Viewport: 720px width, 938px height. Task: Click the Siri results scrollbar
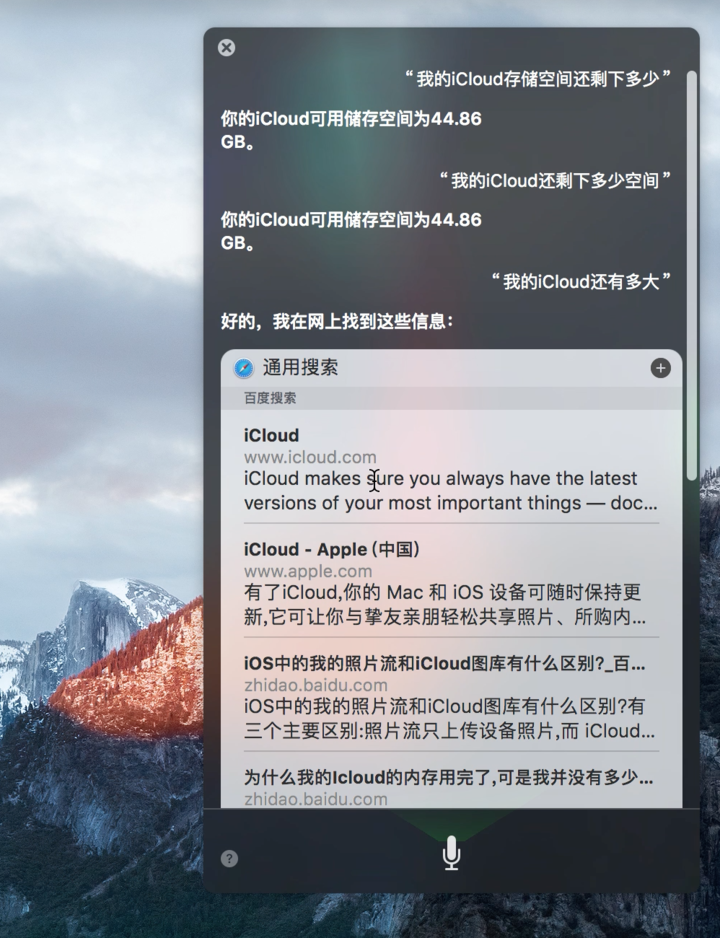pos(692,275)
